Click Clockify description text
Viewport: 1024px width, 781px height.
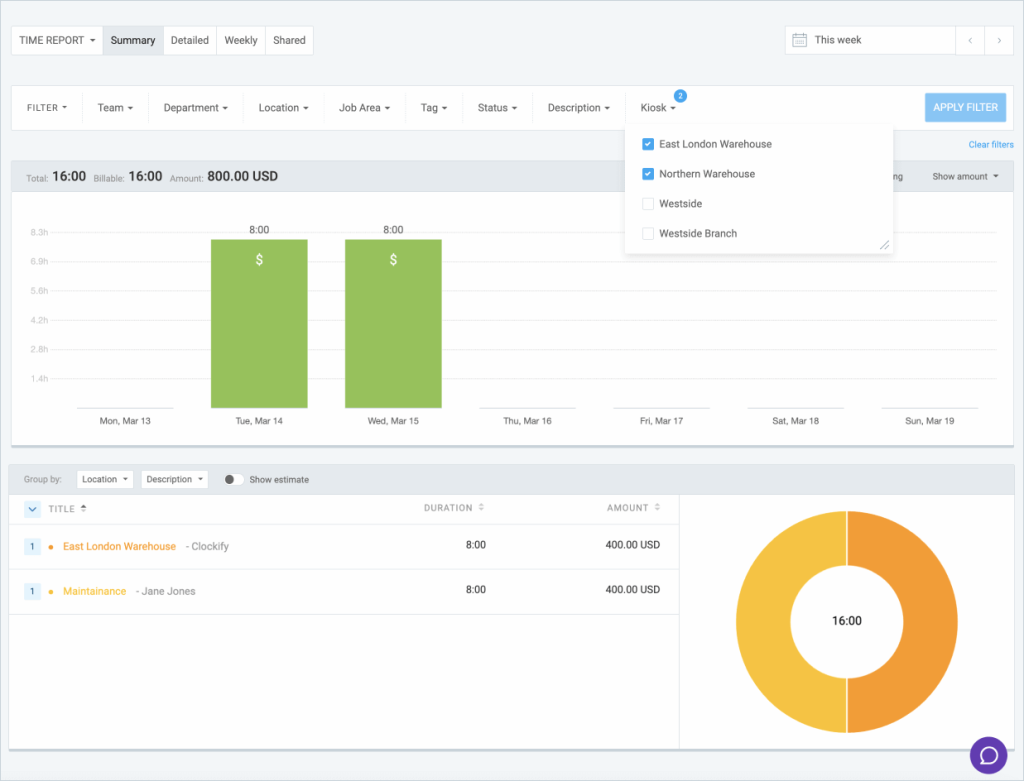(210, 547)
